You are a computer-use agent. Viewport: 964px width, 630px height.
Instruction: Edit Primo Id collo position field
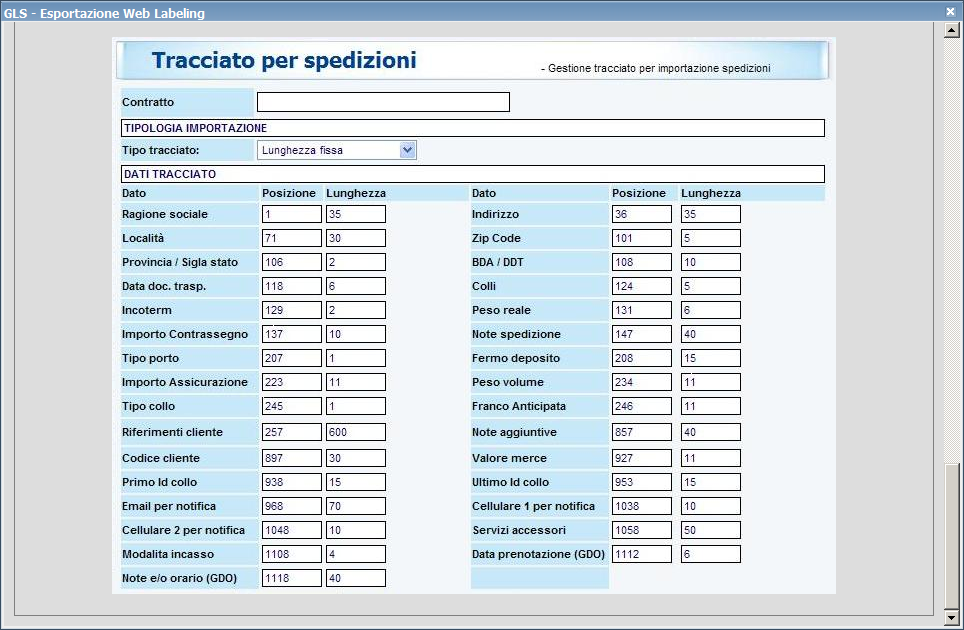291,482
